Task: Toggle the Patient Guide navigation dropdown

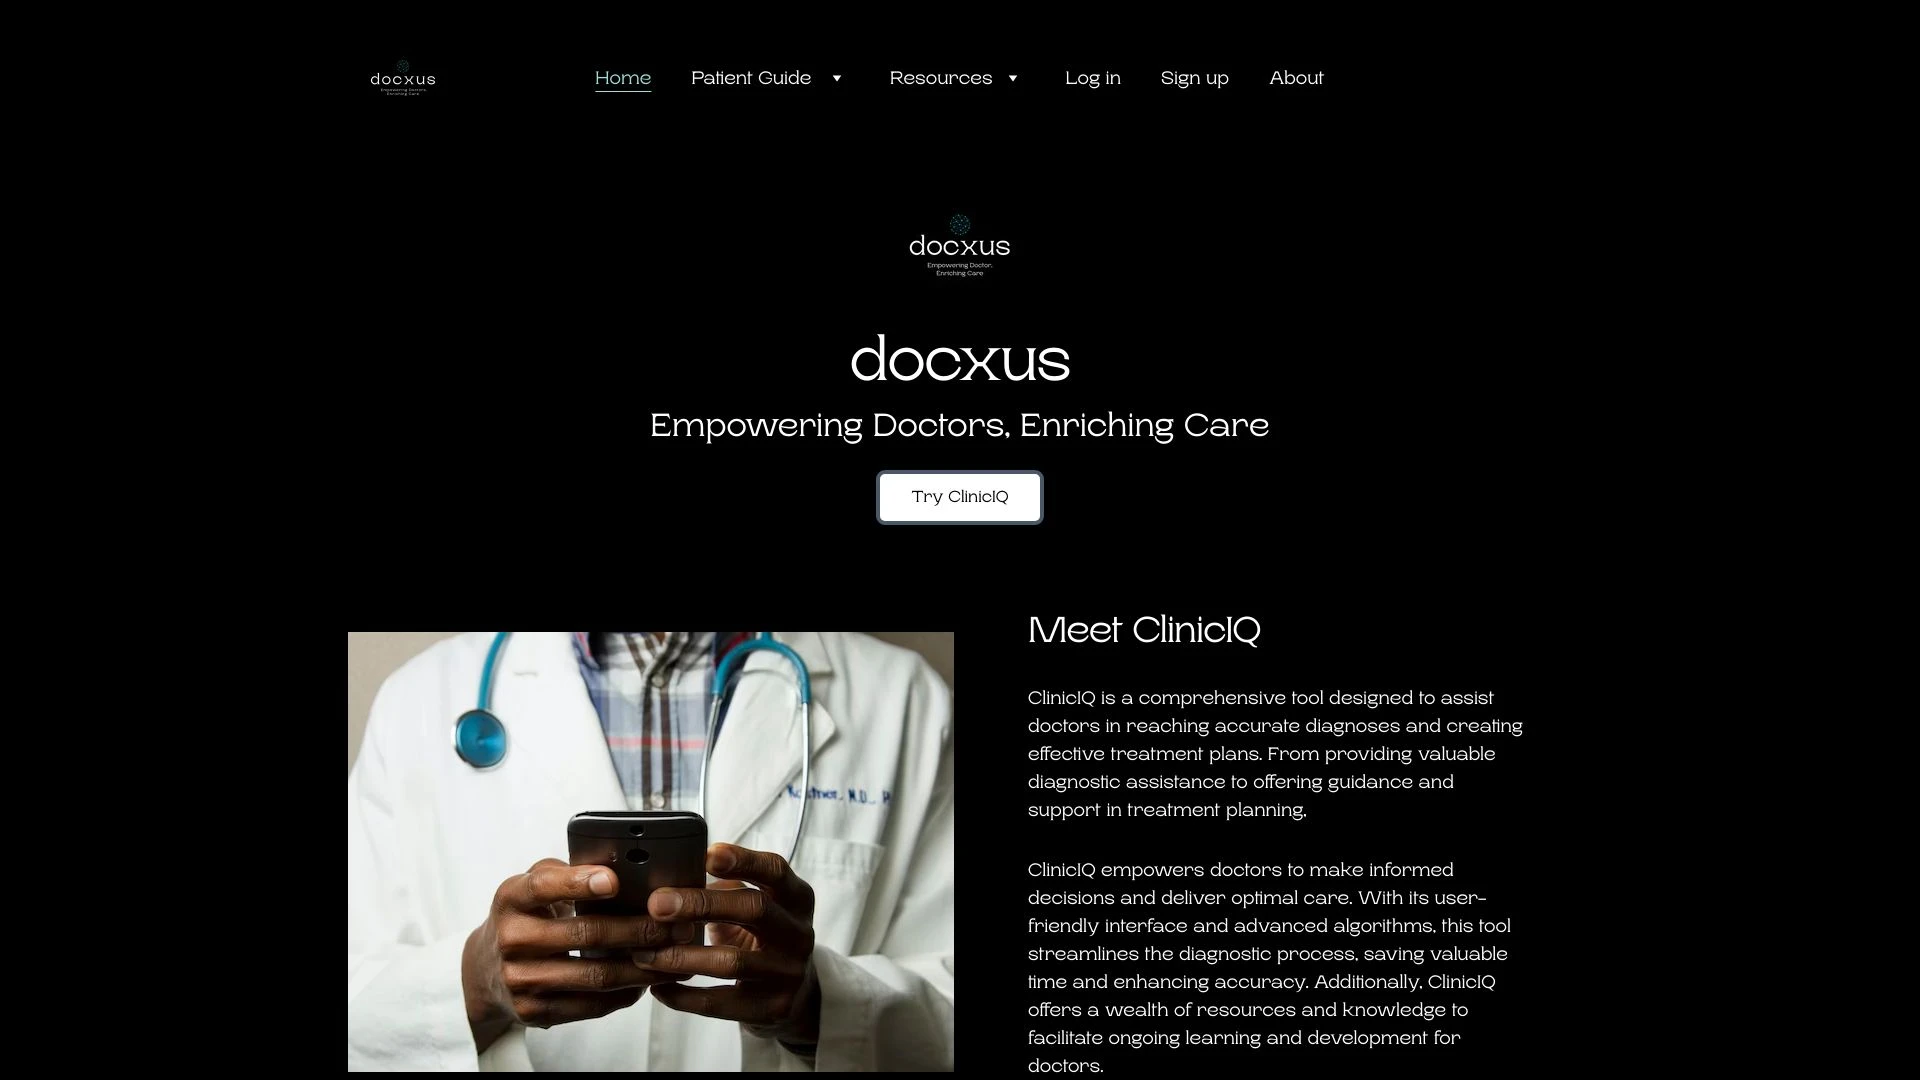Action: (836, 78)
